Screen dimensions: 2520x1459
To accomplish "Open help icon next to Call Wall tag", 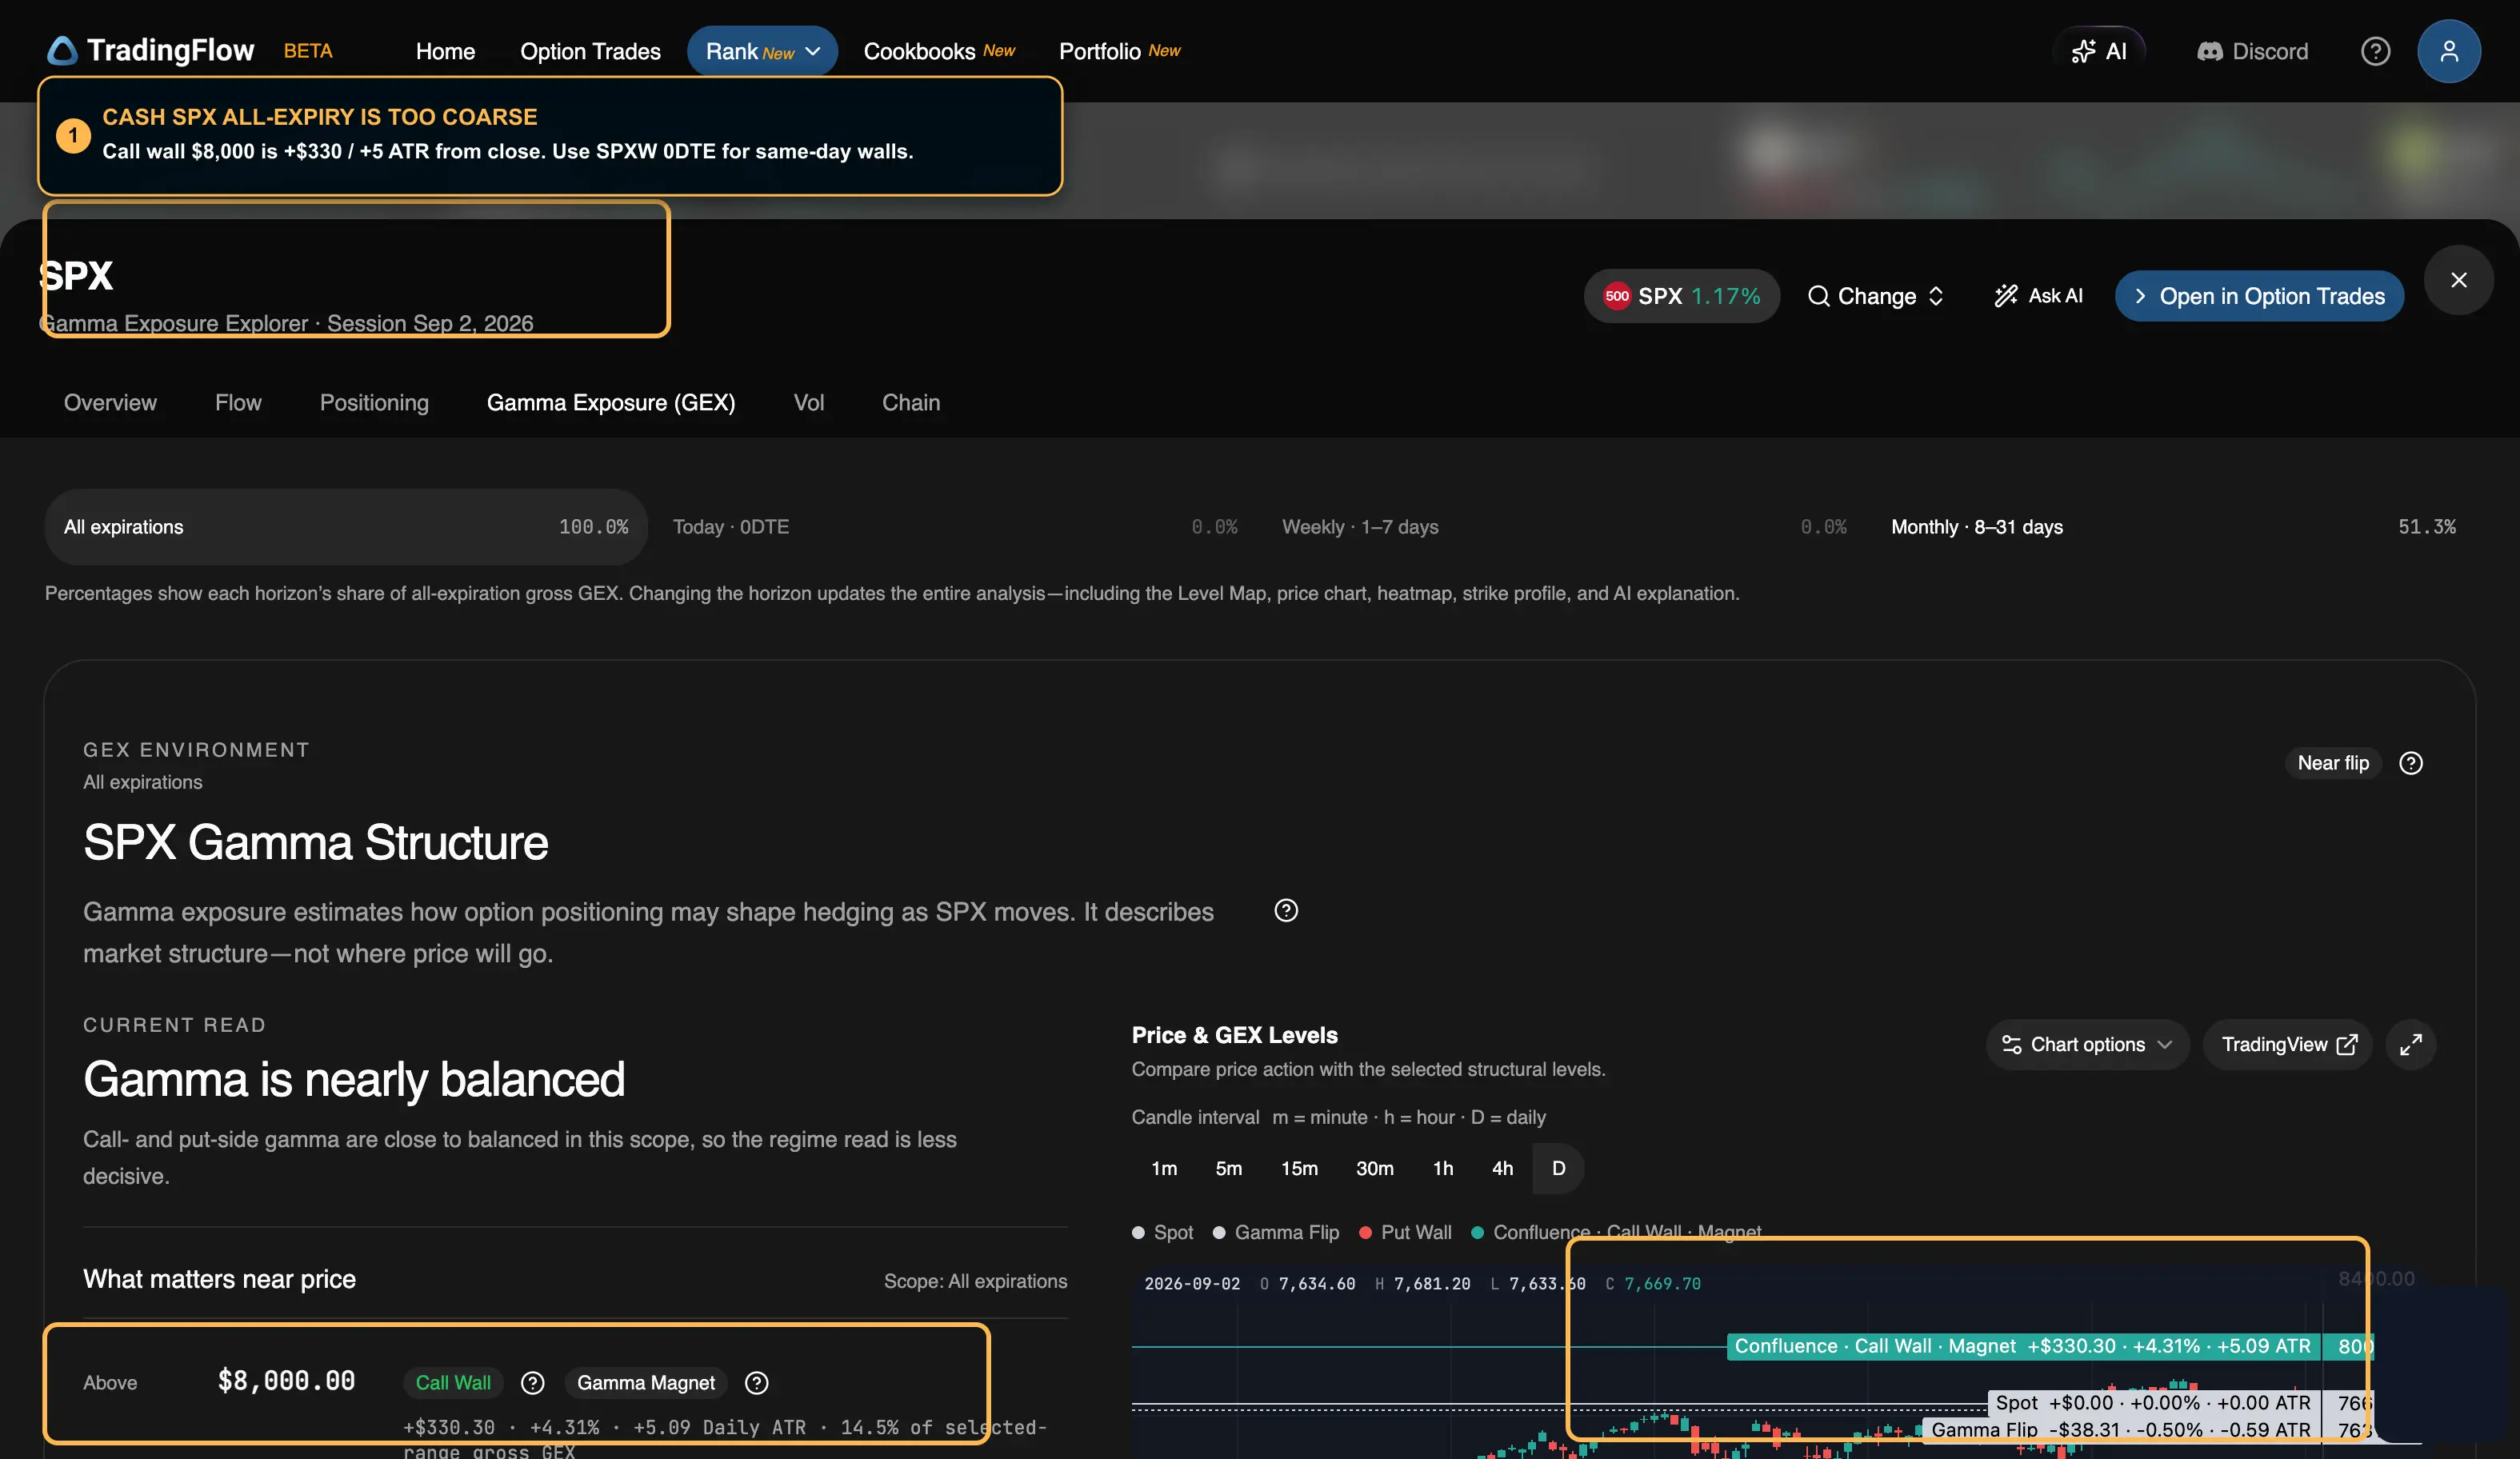I will click(533, 1382).
